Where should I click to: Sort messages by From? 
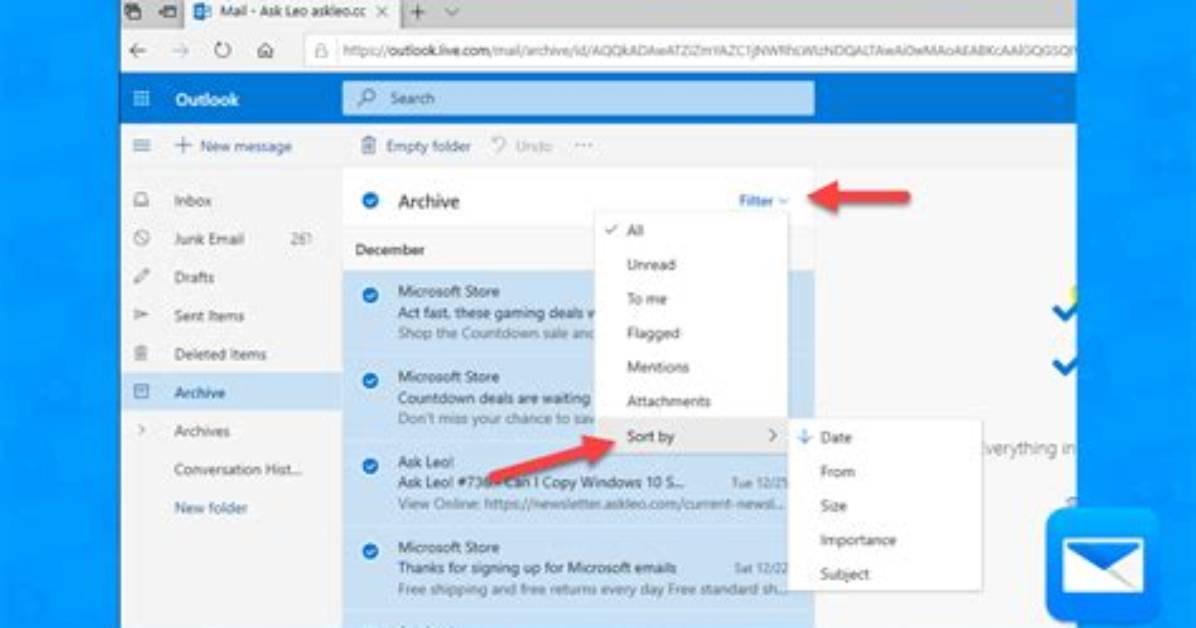click(x=885, y=472)
